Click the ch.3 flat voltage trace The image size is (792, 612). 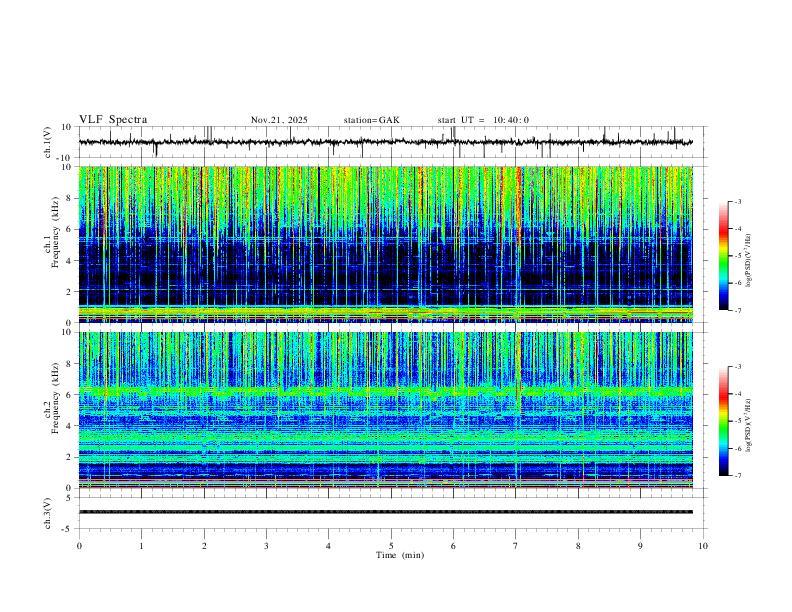coord(386,512)
